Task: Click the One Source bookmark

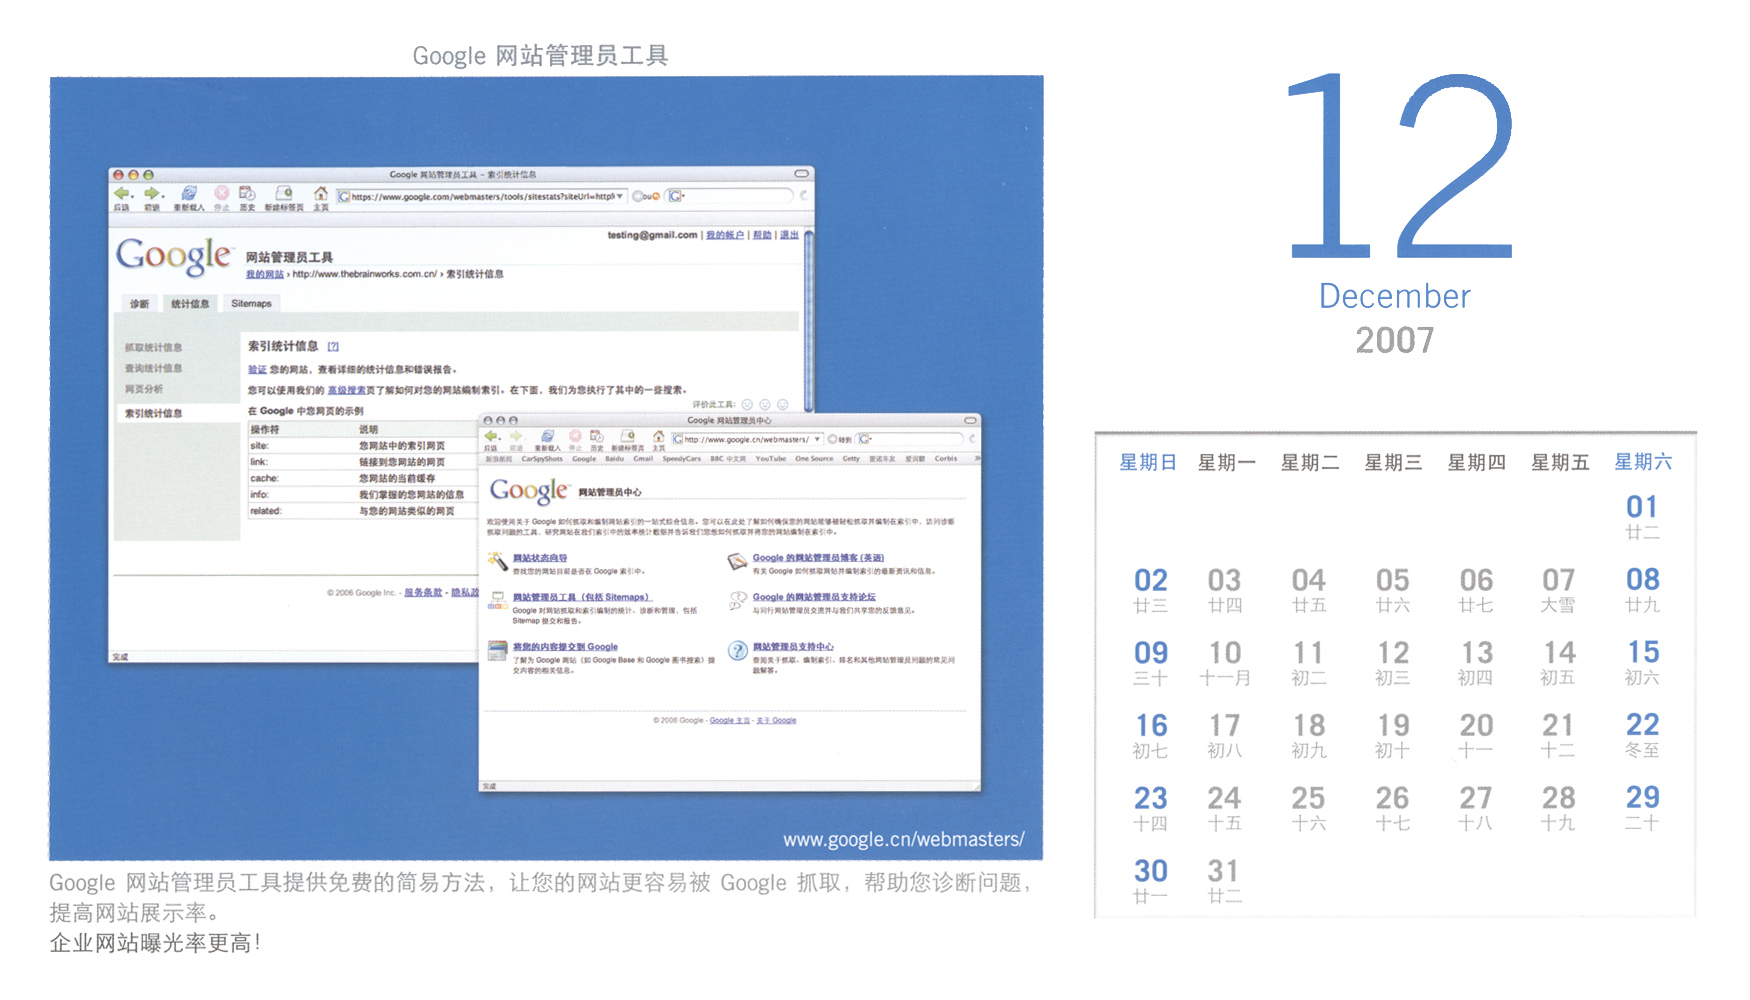Action: coord(815,459)
